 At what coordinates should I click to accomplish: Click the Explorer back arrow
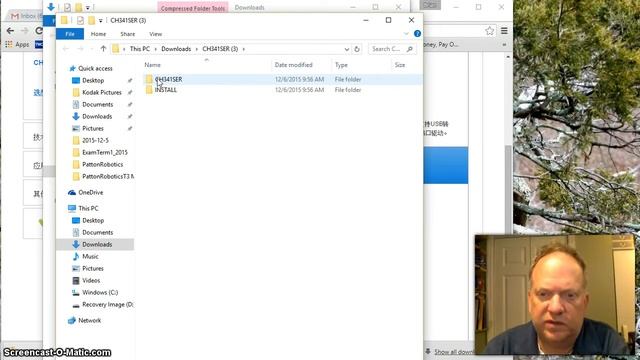point(66,49)
